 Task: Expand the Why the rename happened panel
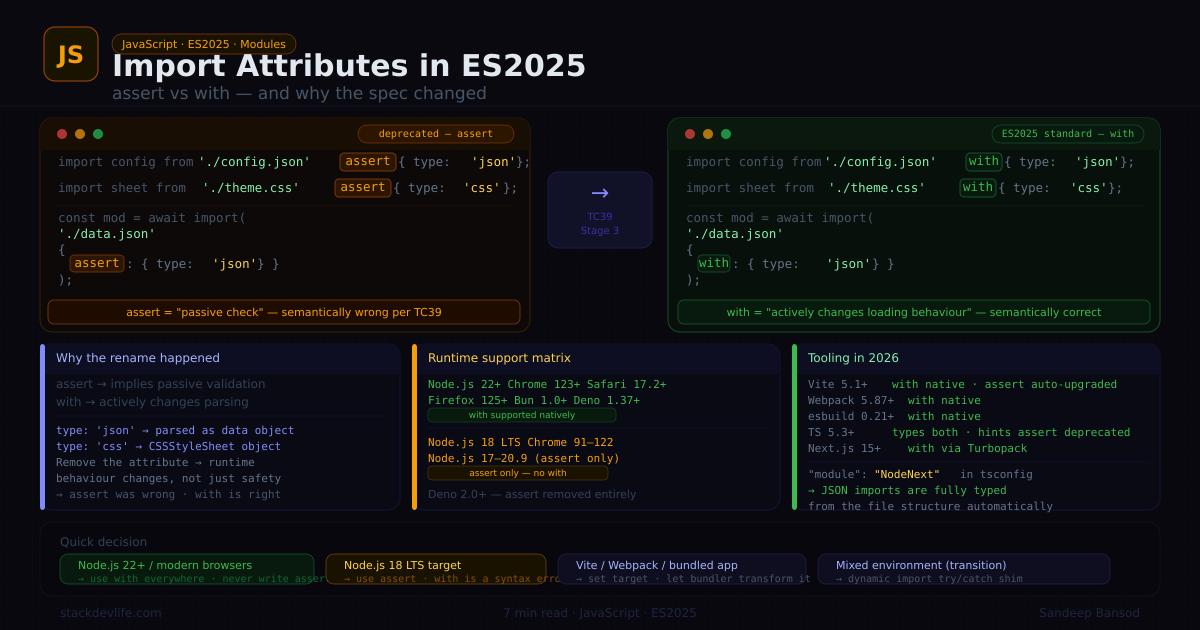pos(137,357)
